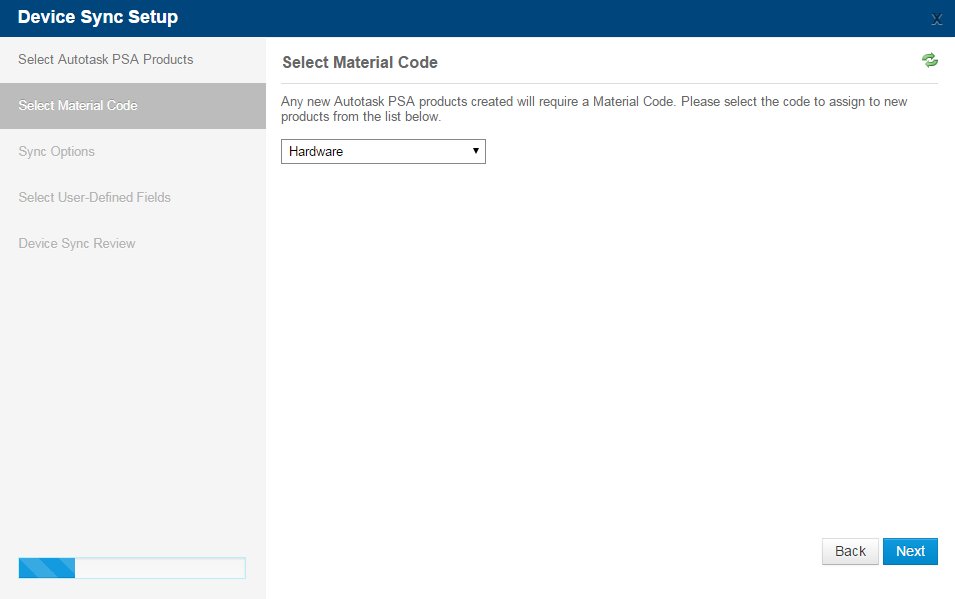Click the horizontal divider under the heading
The image size is (955, 599).
pos(609,83)
